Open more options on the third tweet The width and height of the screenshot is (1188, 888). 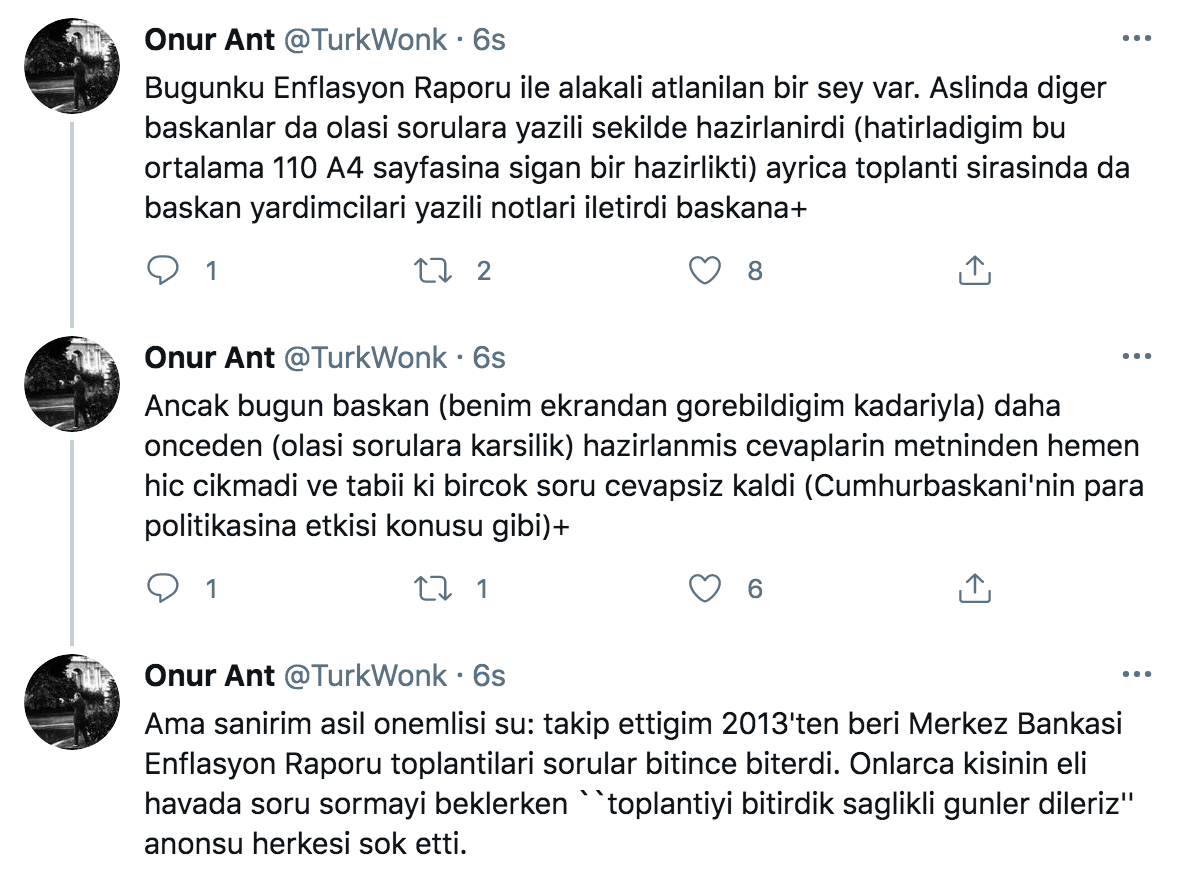pyautogui.click(x=1137, y=676)
